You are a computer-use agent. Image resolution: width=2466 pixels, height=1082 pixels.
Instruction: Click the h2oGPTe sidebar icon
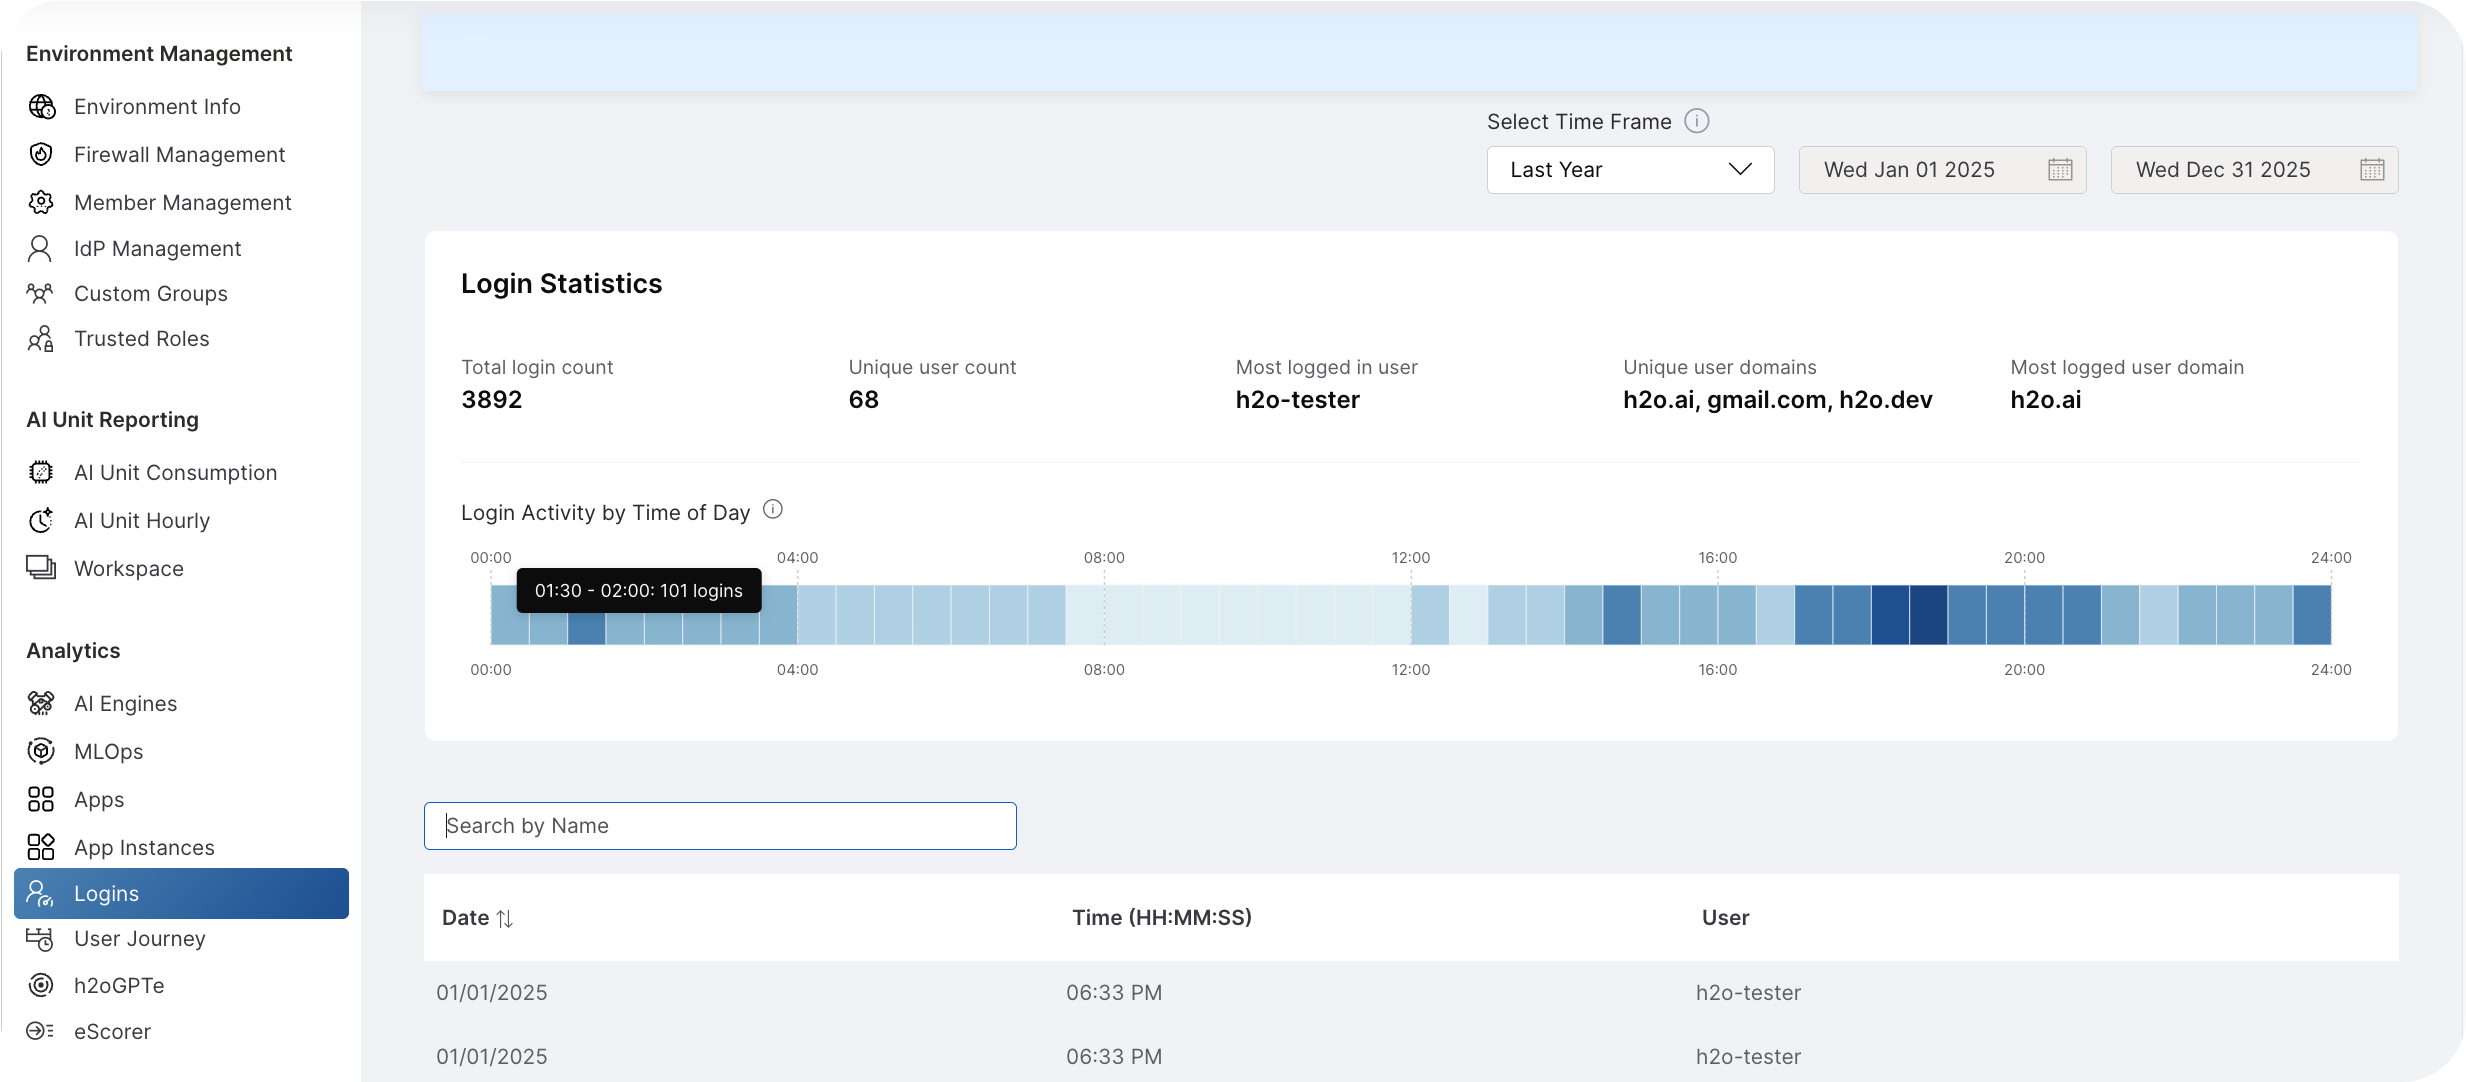tap(40, 985)
